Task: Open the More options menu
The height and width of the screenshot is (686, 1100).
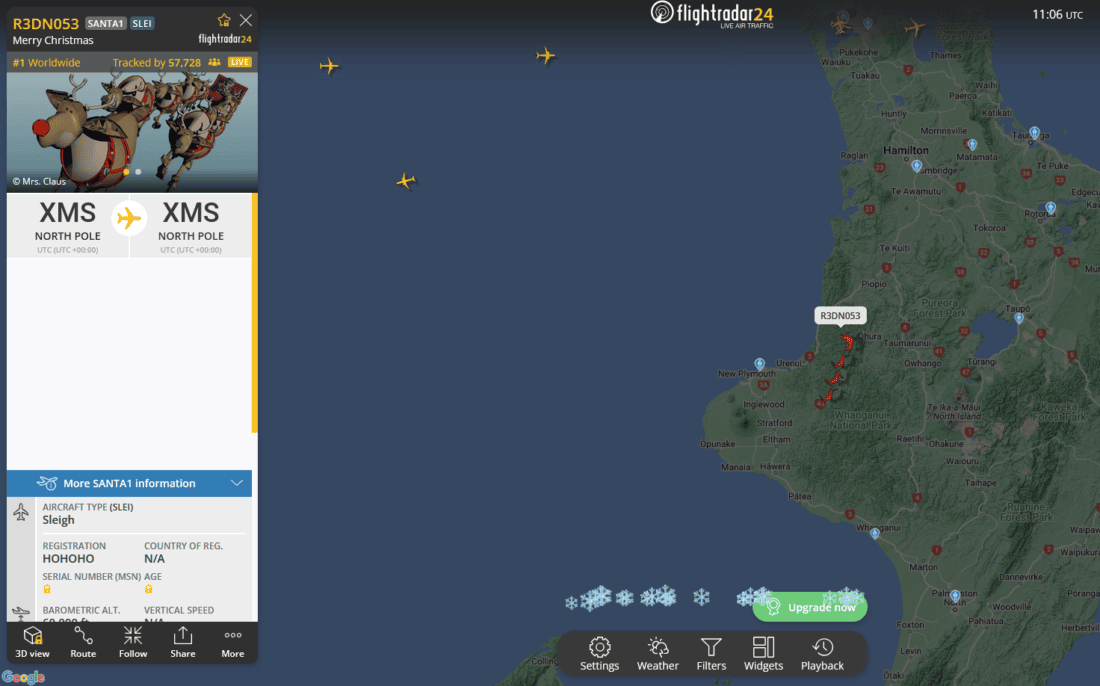Action: [x=233, y=643]
